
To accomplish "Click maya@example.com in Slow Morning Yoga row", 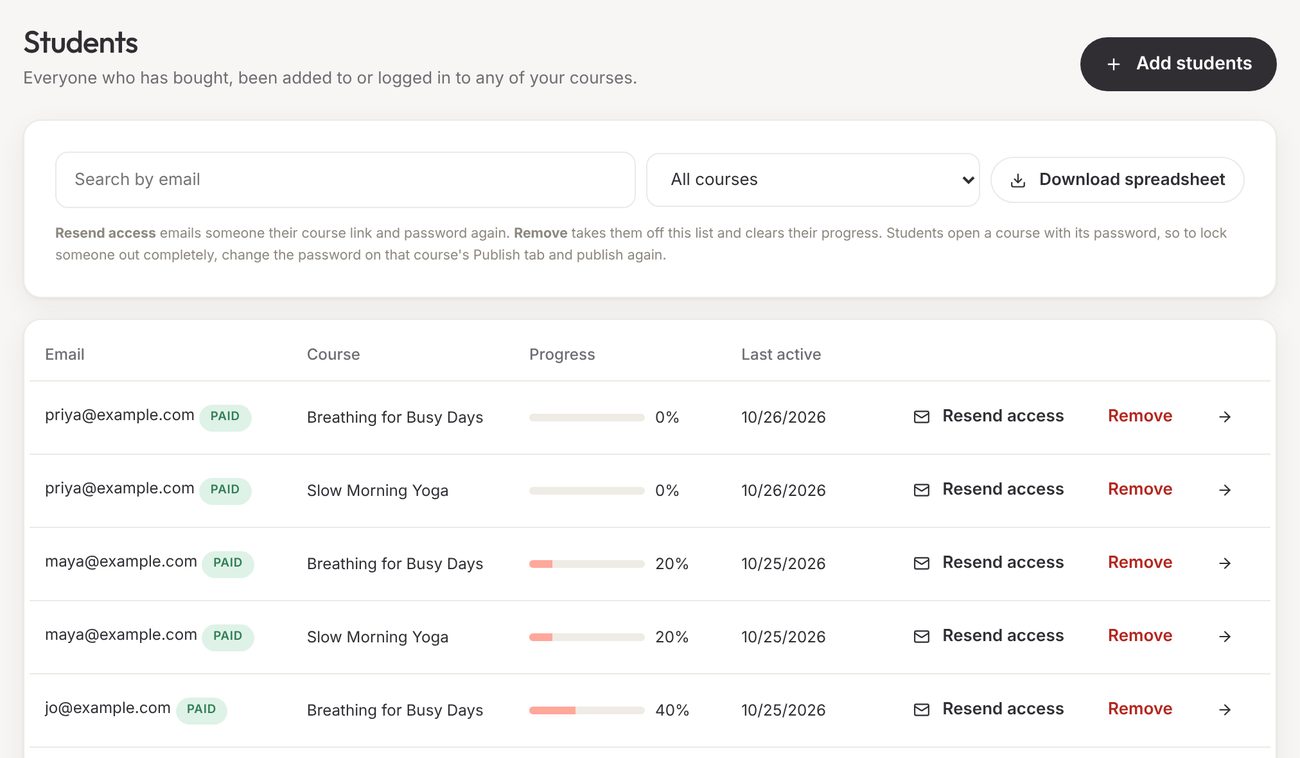I will point(121,634).
